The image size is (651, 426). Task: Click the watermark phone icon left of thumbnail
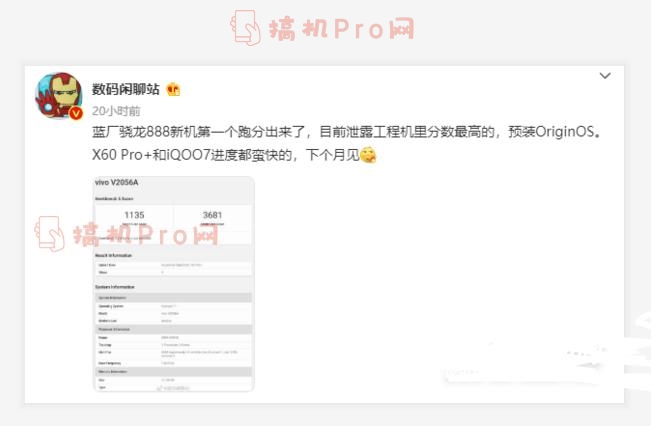pos(49,234)
